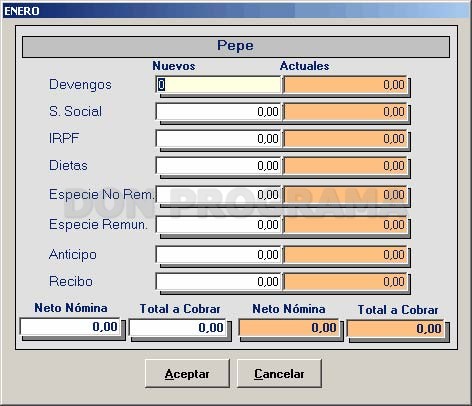
Task: Select the Recibo Nuevos input field
Action: [x=219, y=282]
